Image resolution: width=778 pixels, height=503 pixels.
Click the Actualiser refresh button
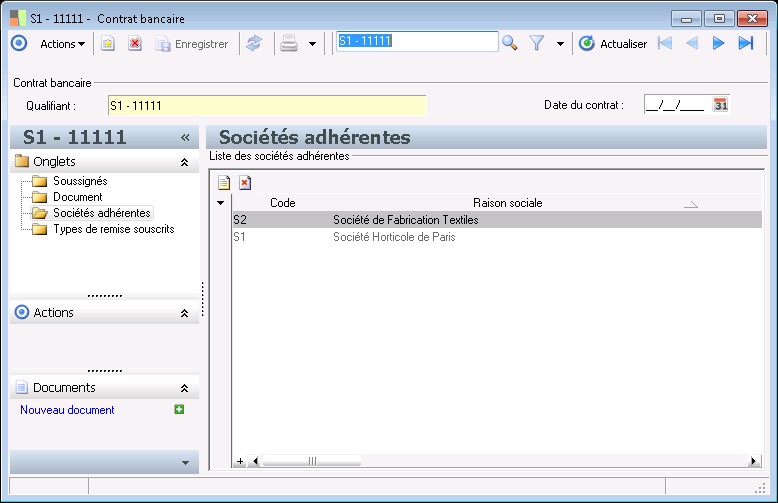(x=613, y=44)
